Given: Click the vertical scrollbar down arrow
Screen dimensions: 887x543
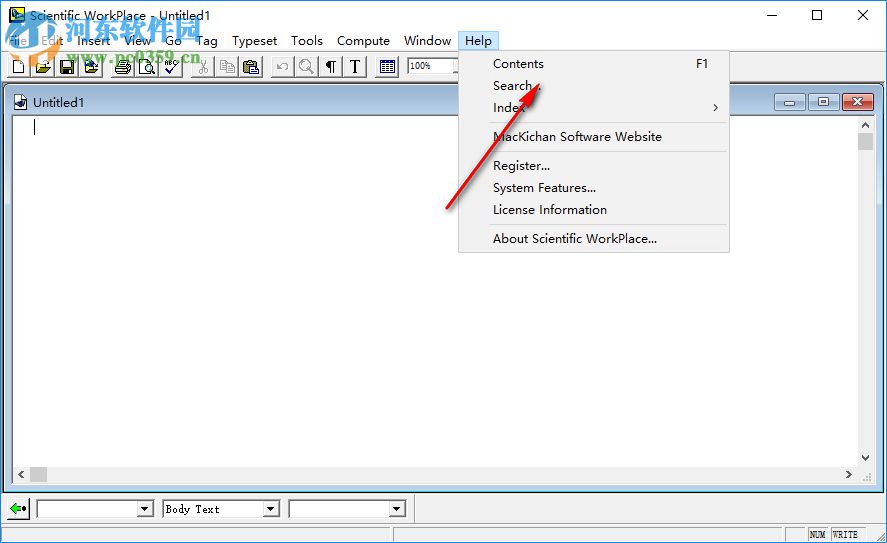Looking at the screenshot, I should [x=866, y=458].
